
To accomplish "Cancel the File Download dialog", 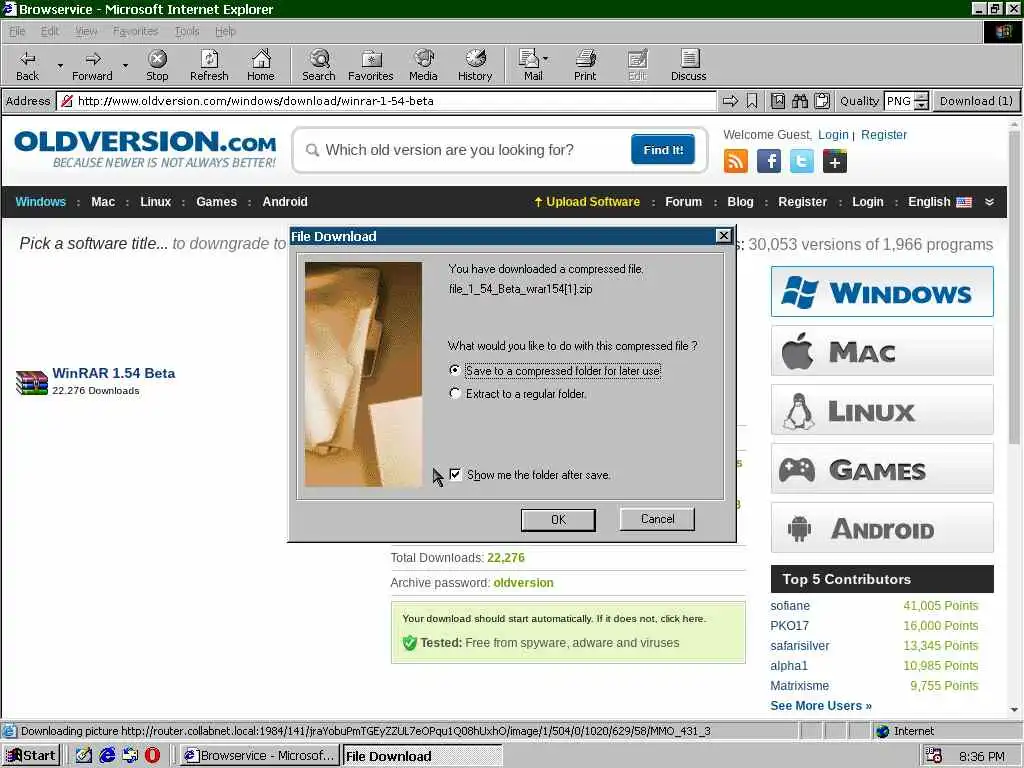I will point(657,519).
